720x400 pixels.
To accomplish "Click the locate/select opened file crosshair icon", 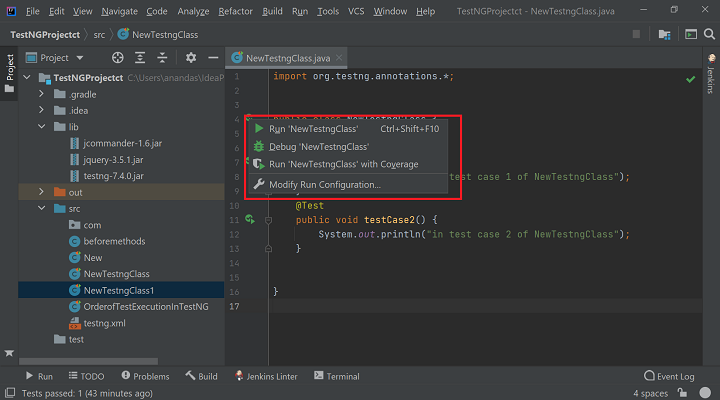I will [118, 57].
